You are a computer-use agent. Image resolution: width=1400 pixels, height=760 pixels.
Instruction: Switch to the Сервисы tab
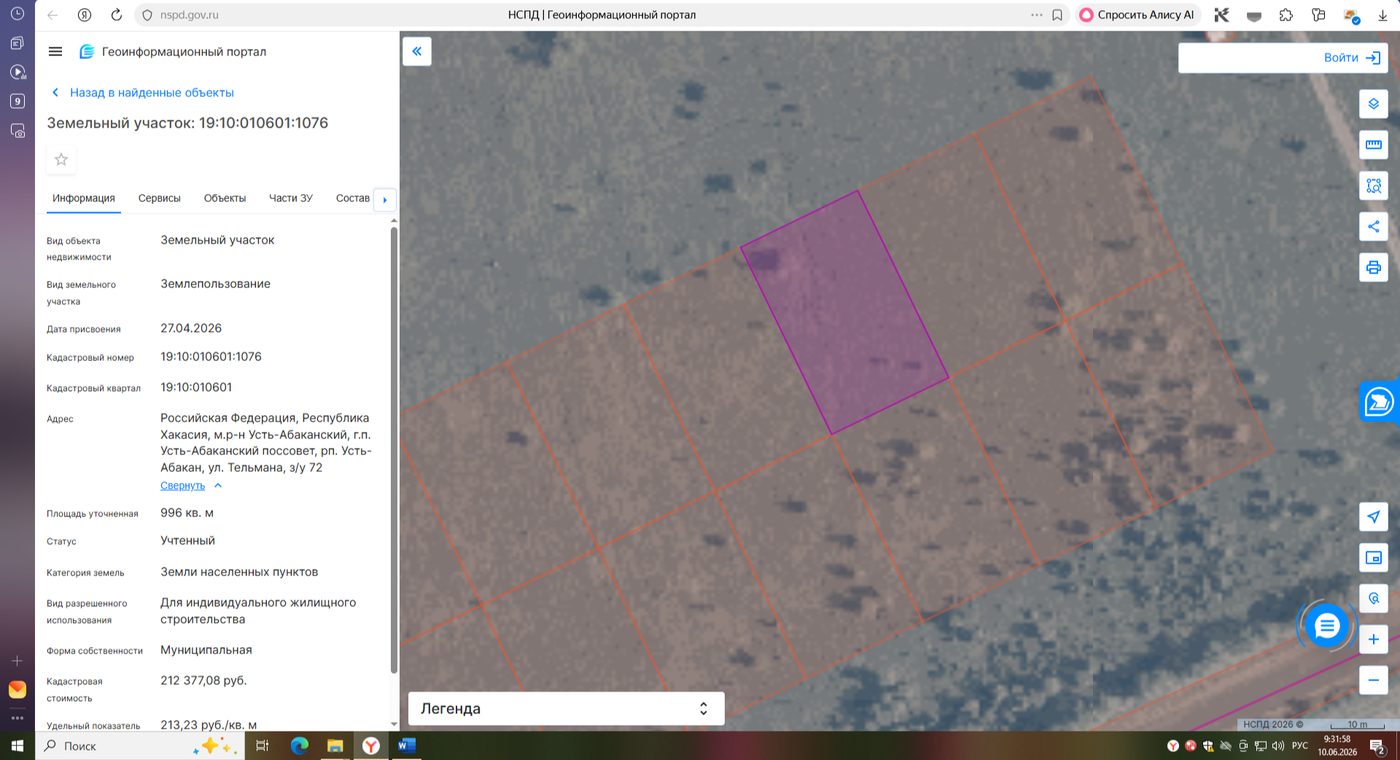coord(160,198)
